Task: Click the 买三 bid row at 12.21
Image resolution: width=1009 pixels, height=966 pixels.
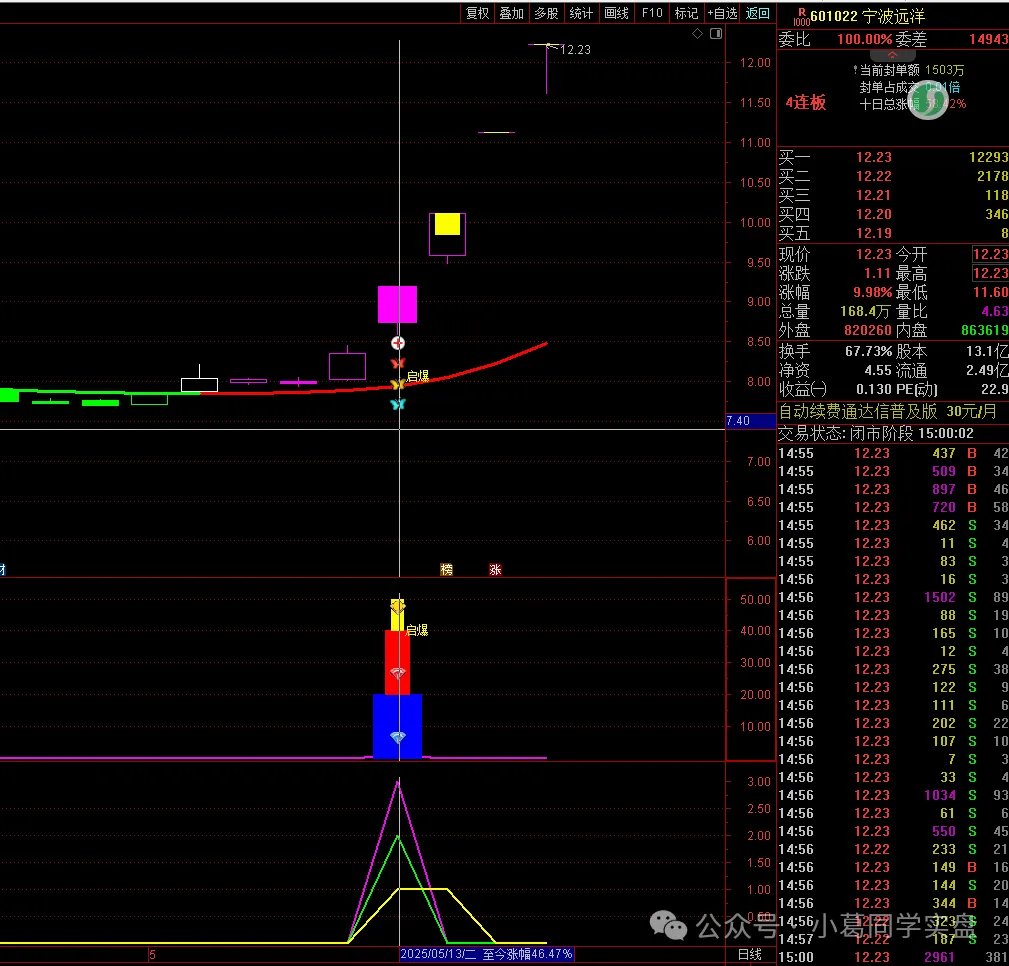Action: [x=893, y=195]
